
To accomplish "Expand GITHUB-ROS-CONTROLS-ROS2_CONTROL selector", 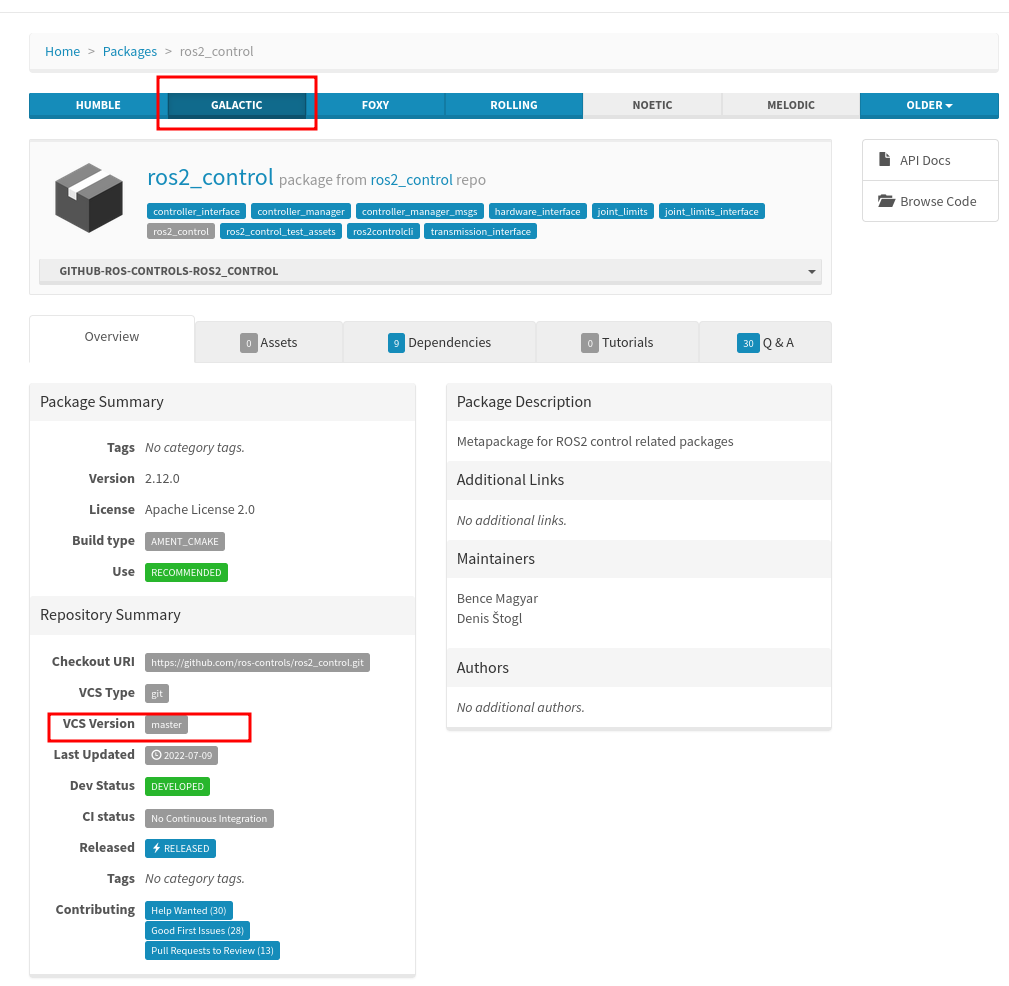I will 430,271.
